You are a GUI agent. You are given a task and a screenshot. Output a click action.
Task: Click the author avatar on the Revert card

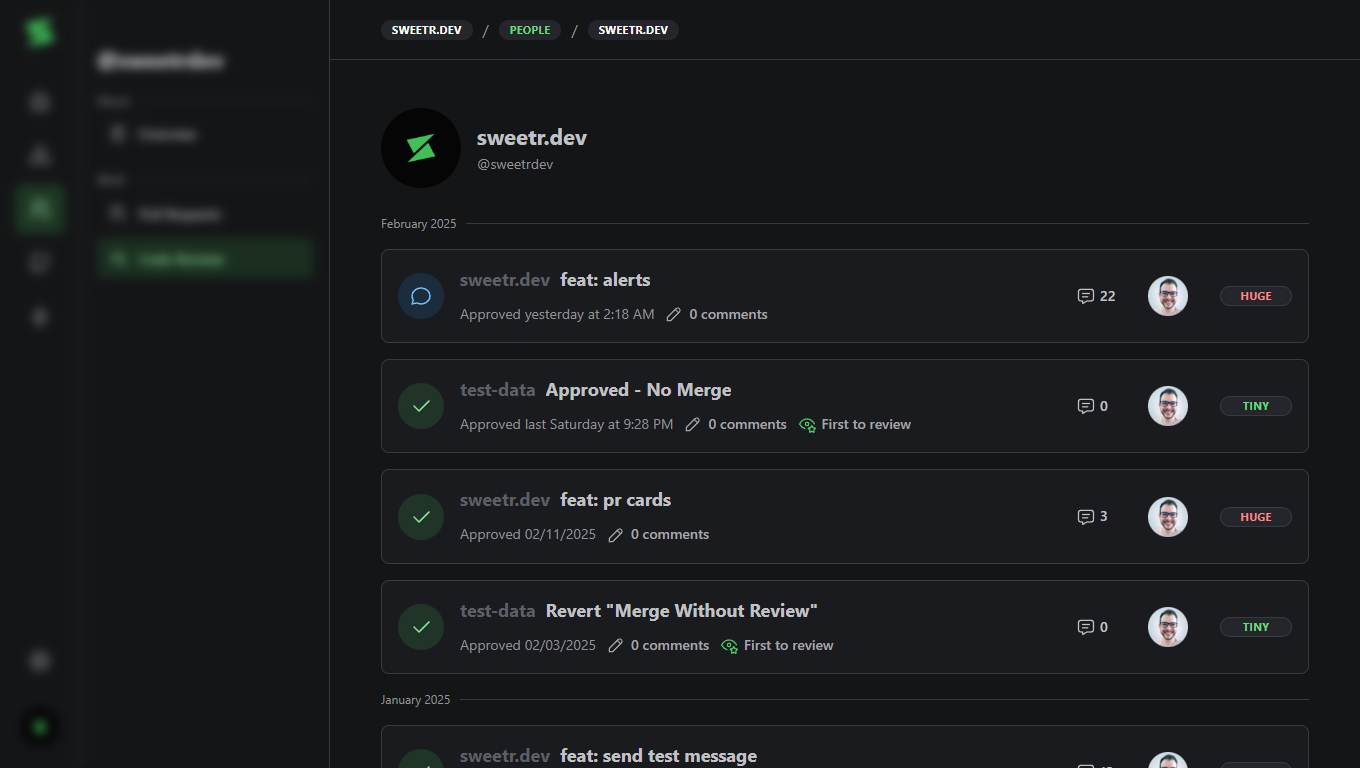point(1168,627)
